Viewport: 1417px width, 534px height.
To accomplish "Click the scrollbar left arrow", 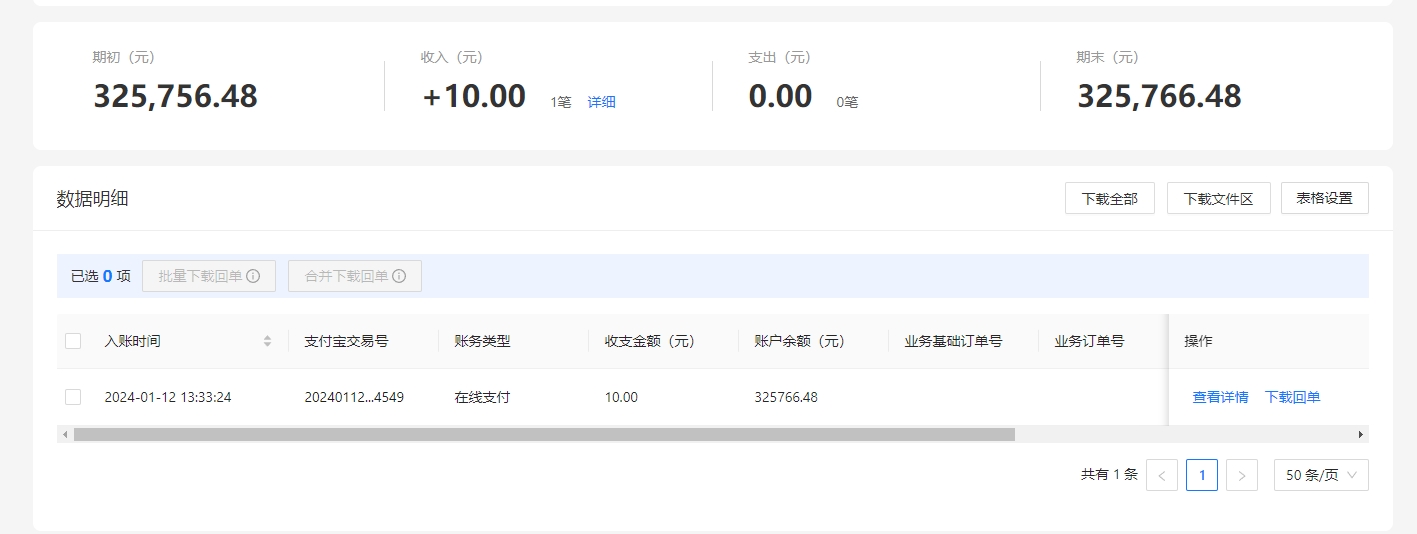I will pos(65,435).
